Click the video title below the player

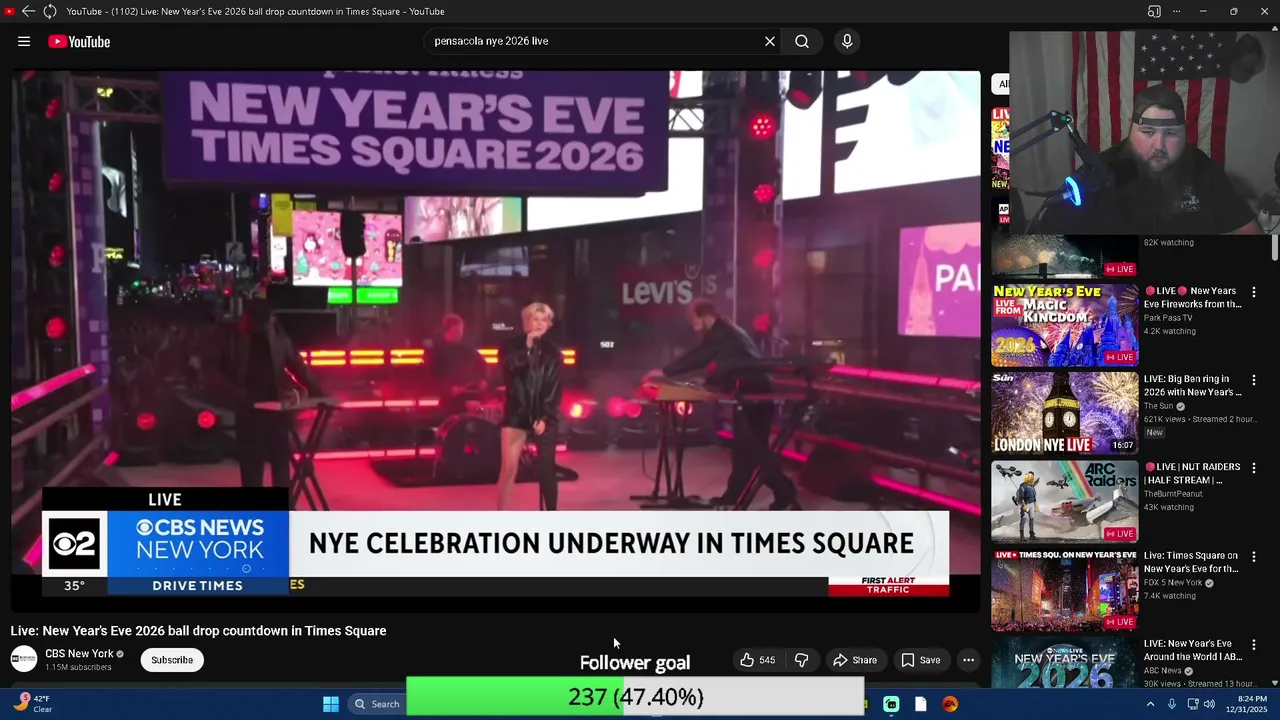pyautogui.click(x=198, y=631)
